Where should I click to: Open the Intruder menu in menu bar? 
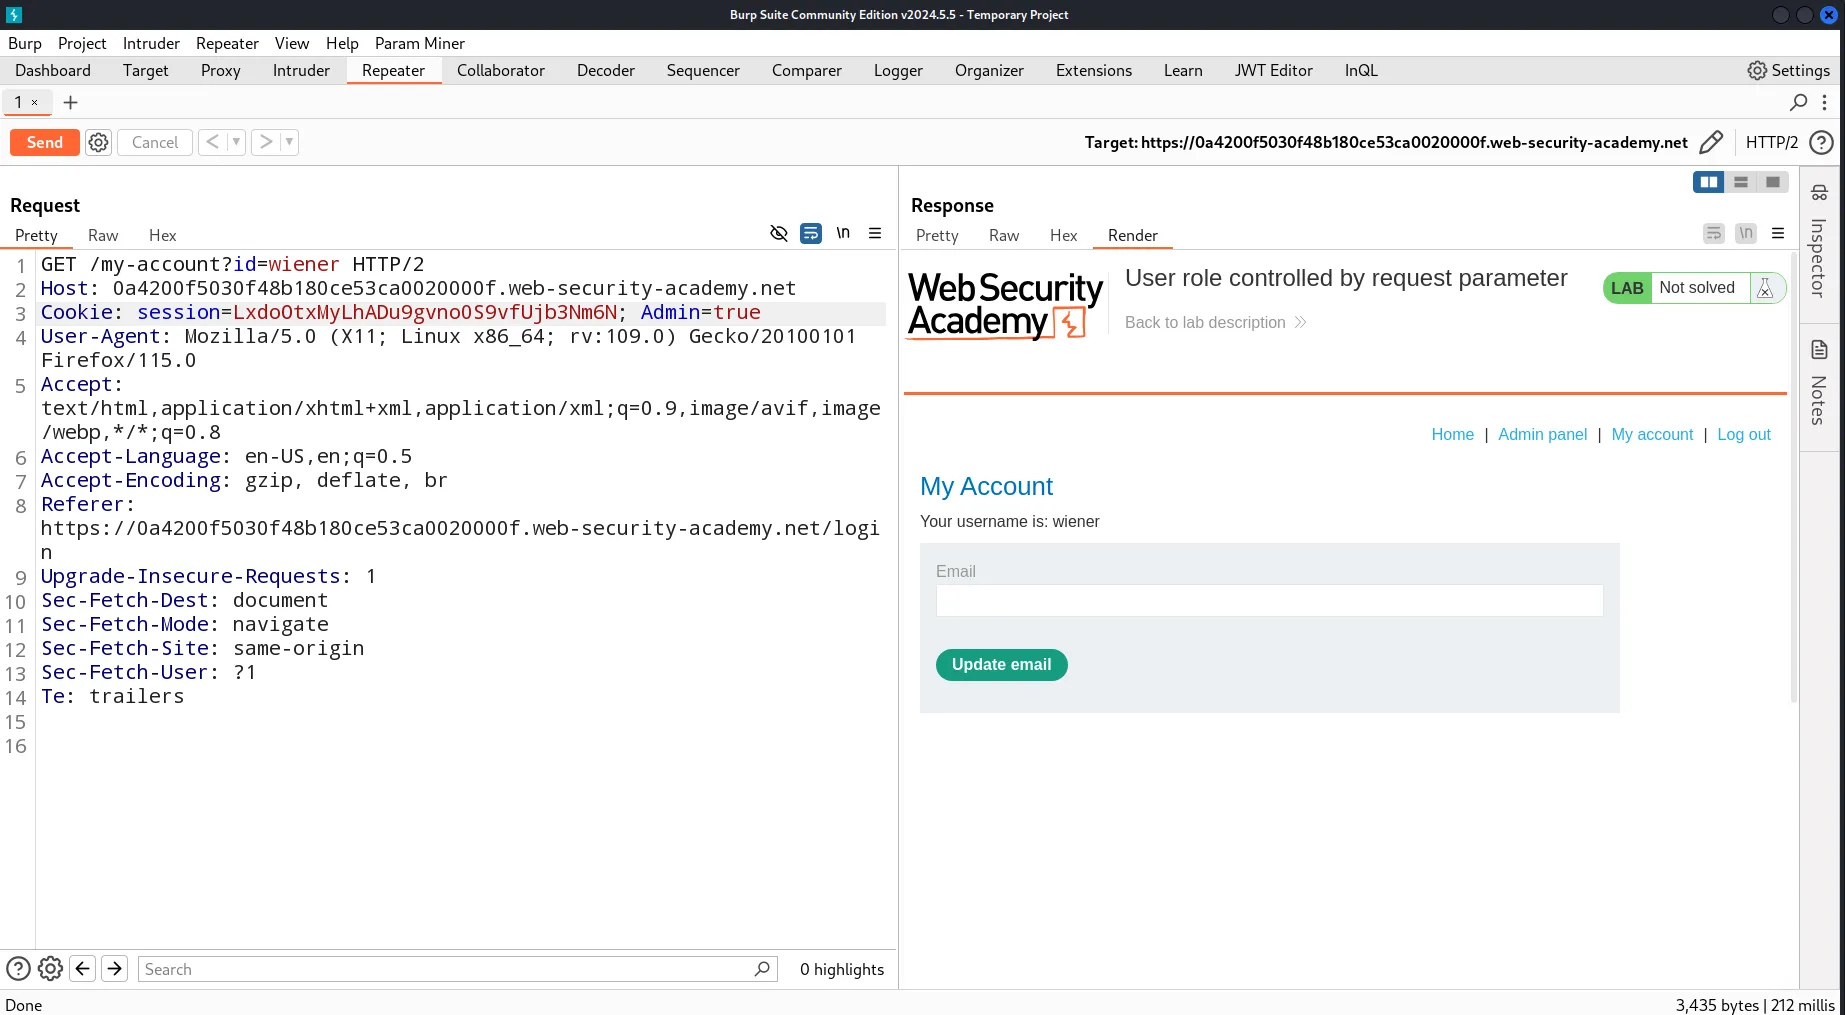point(151,43)
